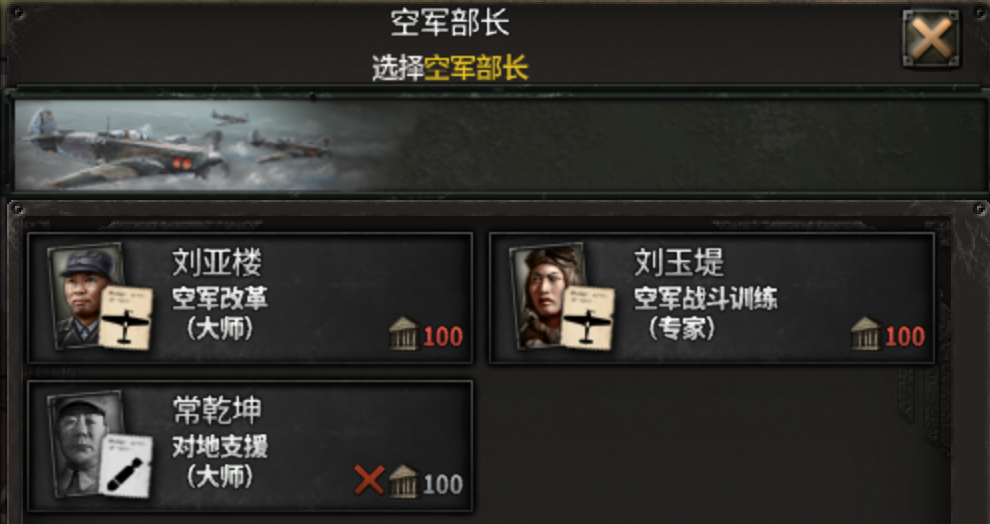Choose 常乾坤 the ground support master

point(250,446)
